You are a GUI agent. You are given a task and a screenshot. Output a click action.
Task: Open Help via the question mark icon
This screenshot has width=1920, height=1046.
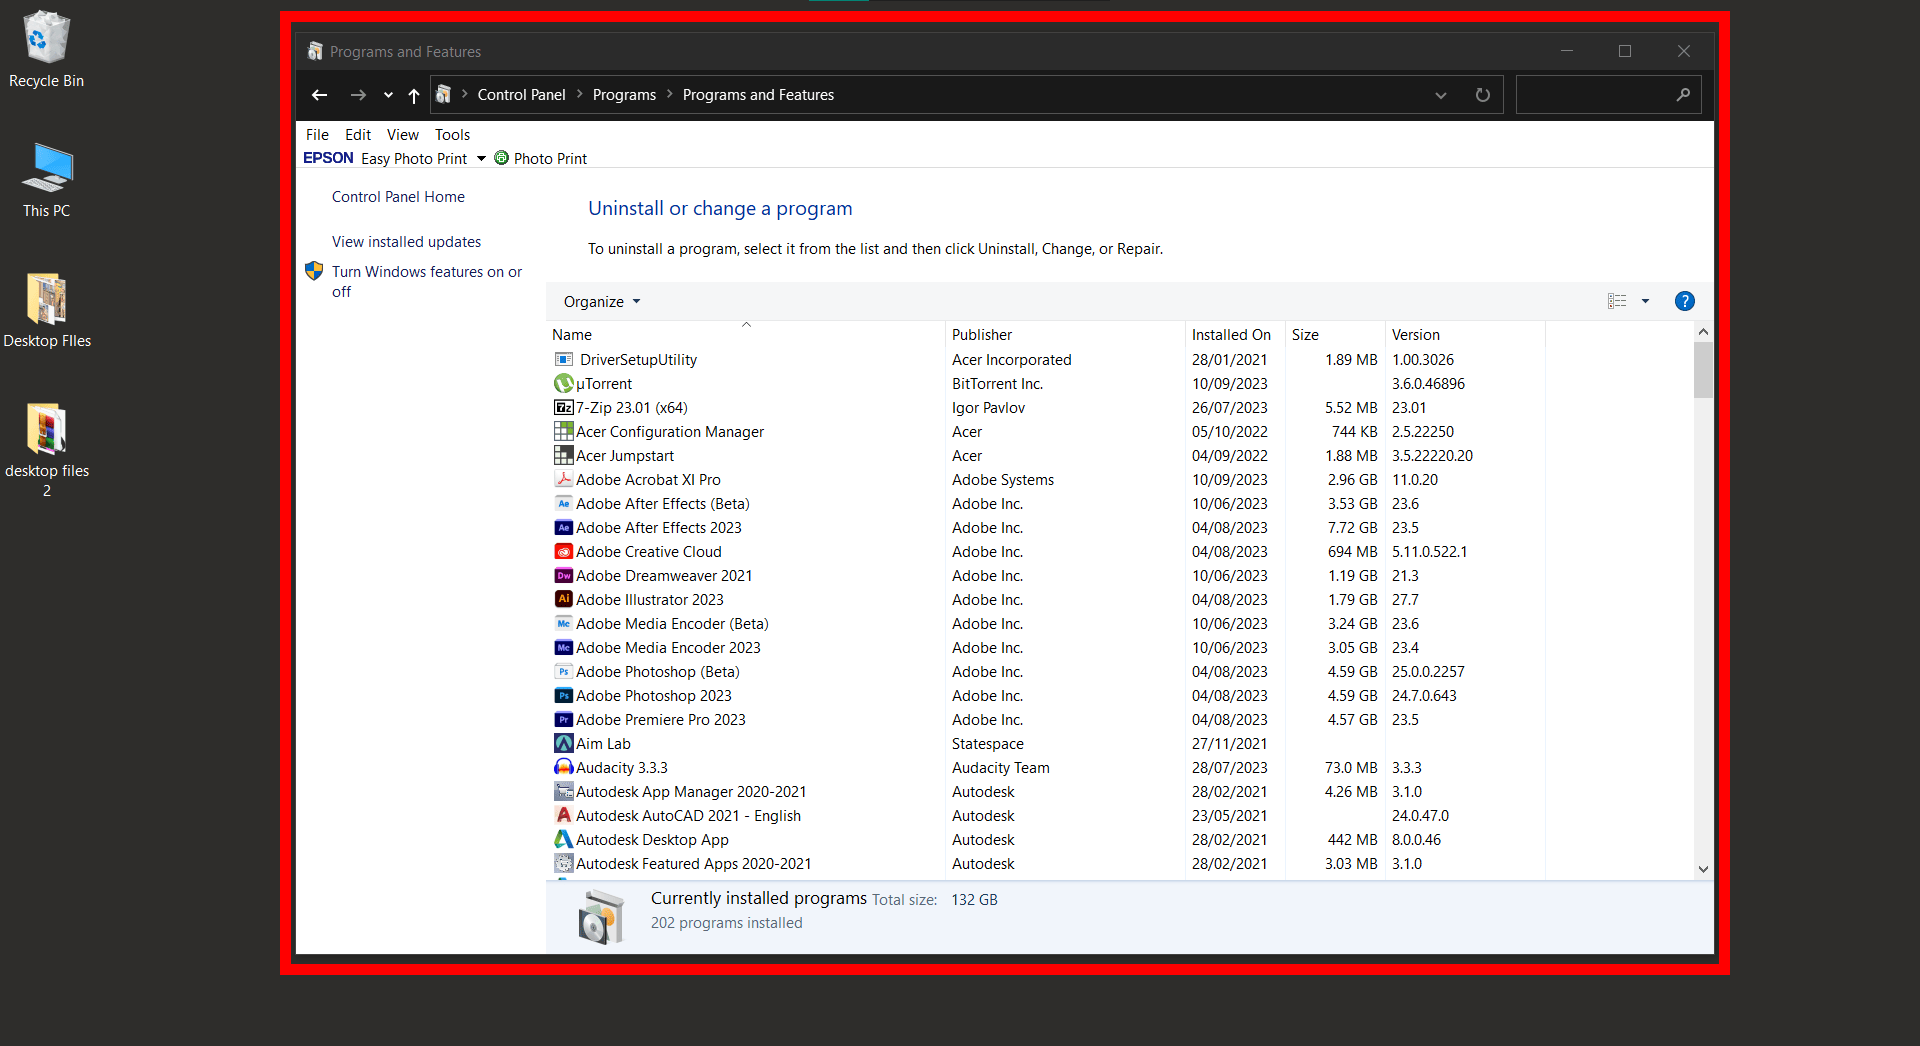pos(1685,301)
